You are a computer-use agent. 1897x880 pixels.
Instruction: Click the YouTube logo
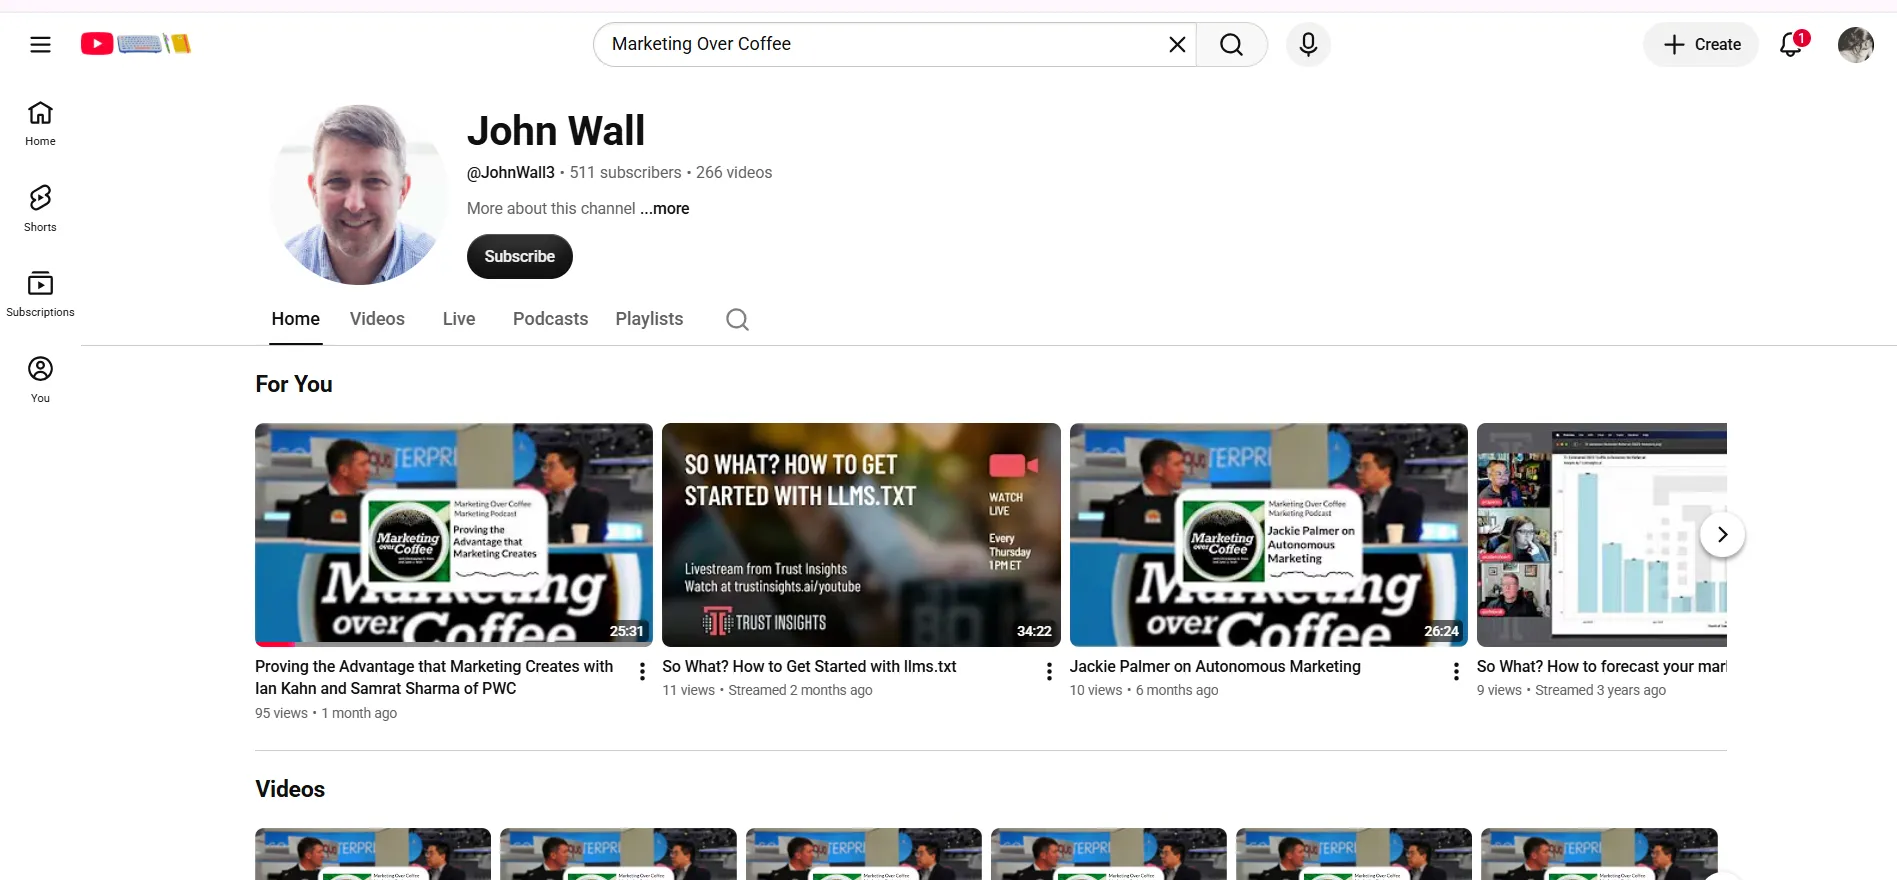[135, 44]
